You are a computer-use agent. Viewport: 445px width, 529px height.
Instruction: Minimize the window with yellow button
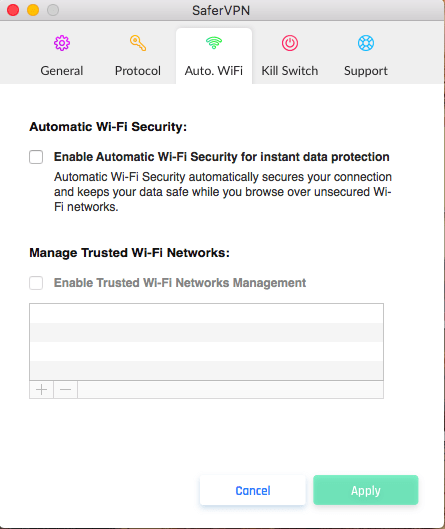tap(33, 10)
